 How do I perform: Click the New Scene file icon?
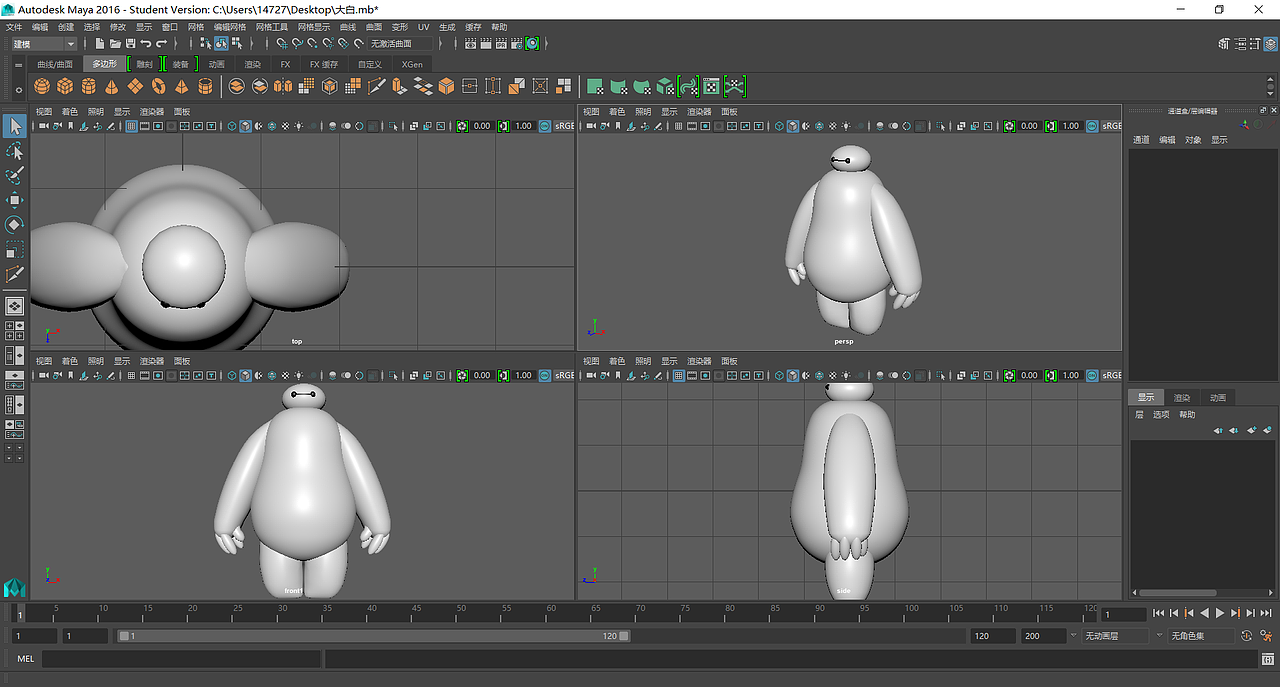pos(100,44)
